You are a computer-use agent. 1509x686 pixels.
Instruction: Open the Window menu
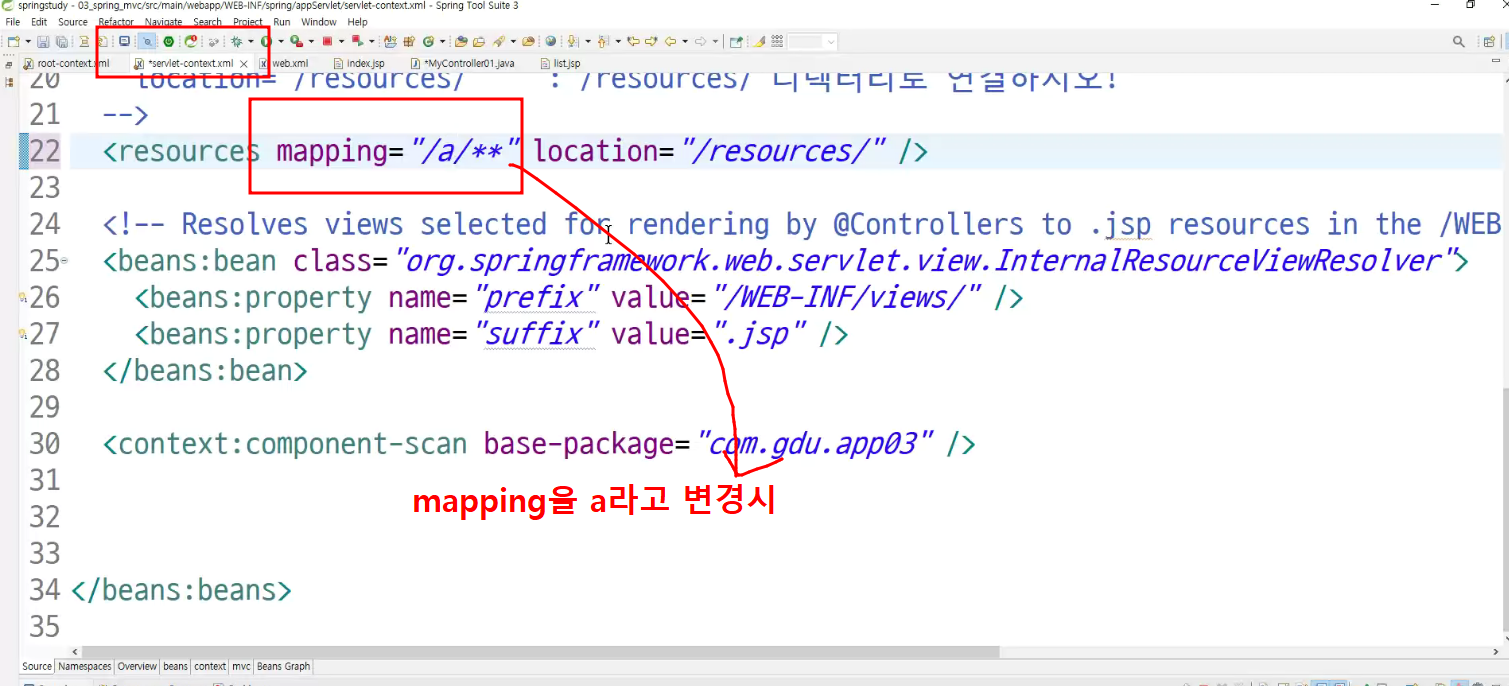click(319, 22)
